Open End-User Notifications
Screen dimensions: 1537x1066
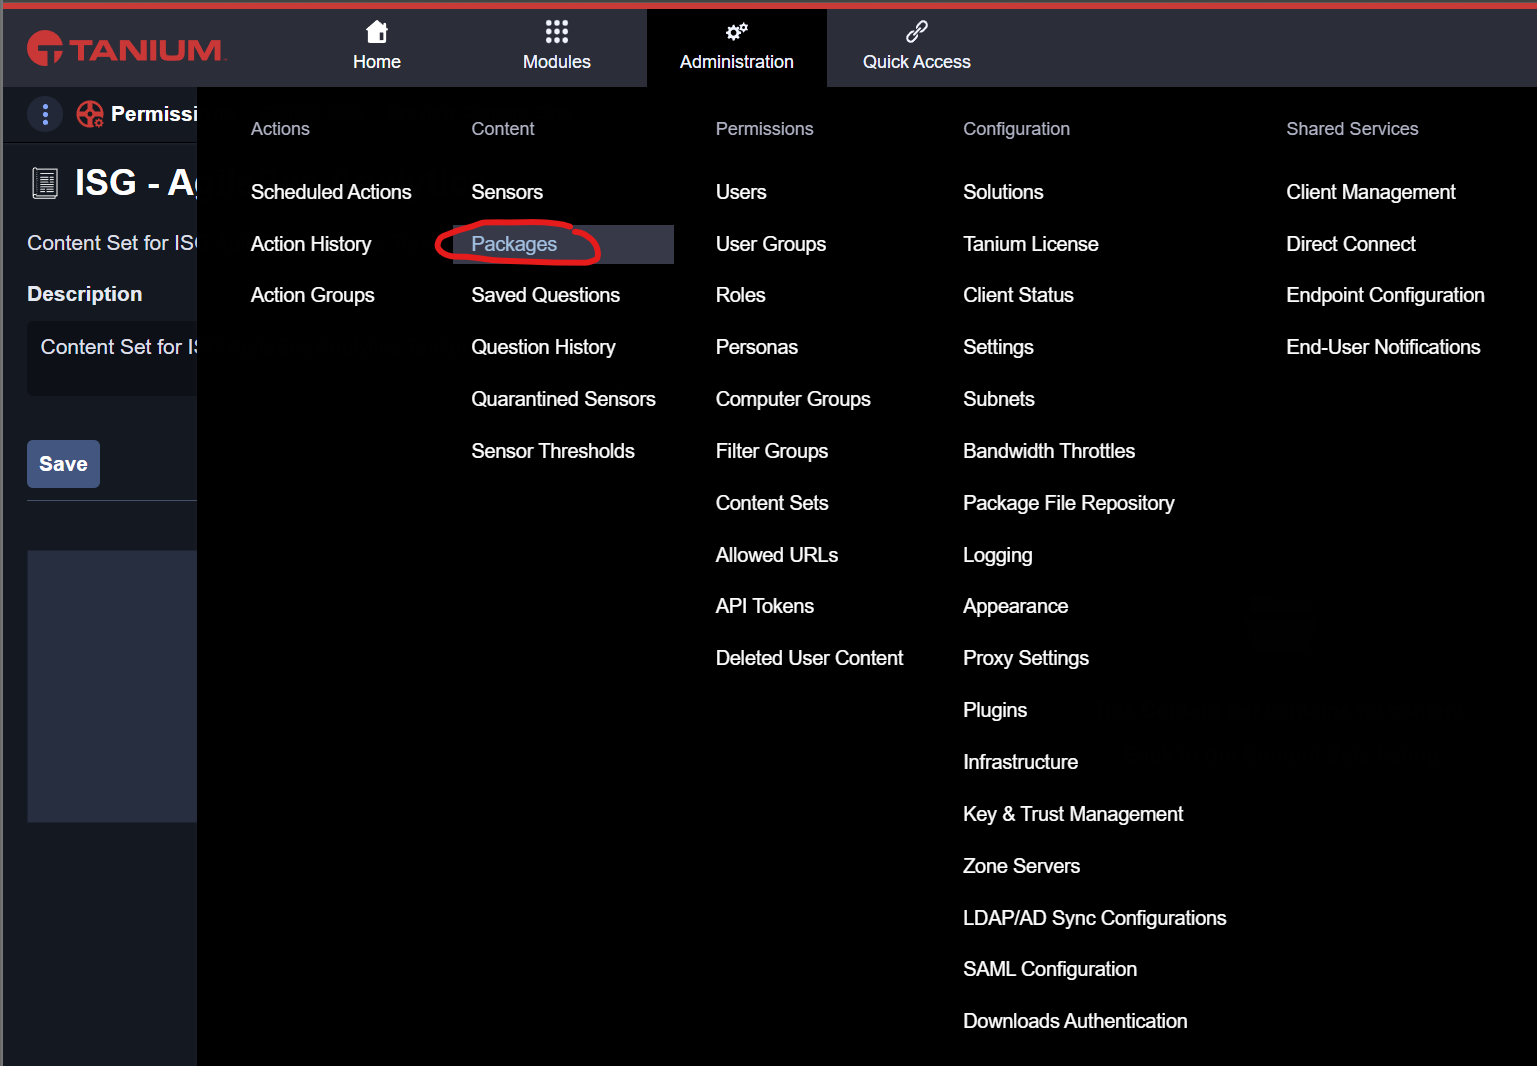pos(1384,347)
